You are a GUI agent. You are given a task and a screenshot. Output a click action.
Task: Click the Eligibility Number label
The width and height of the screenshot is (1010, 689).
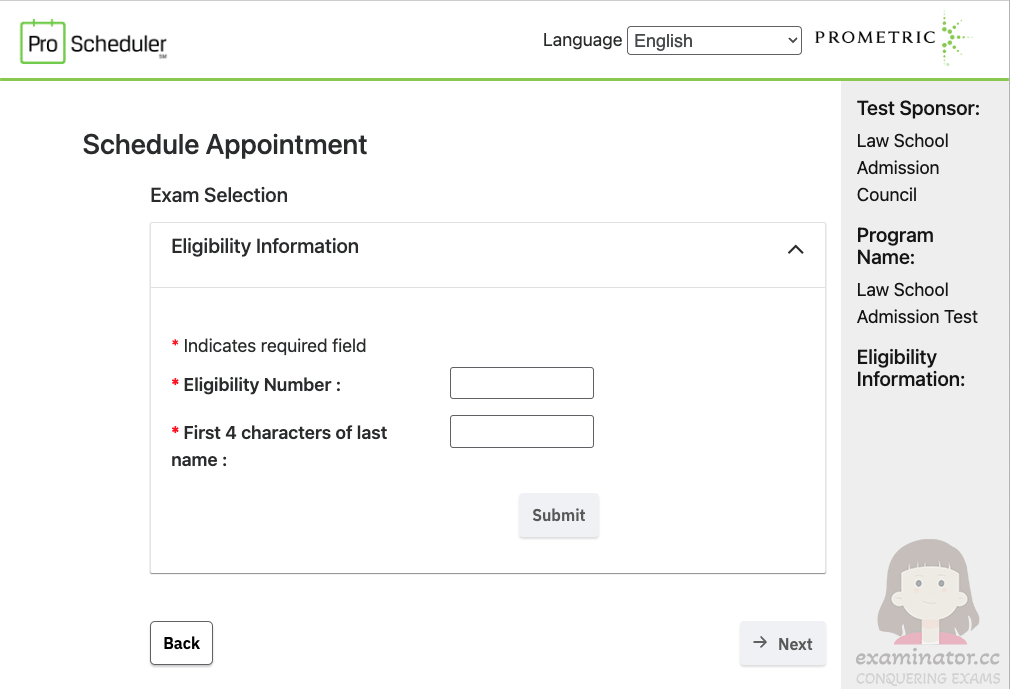pyautogui.click(x=262, y=384)
